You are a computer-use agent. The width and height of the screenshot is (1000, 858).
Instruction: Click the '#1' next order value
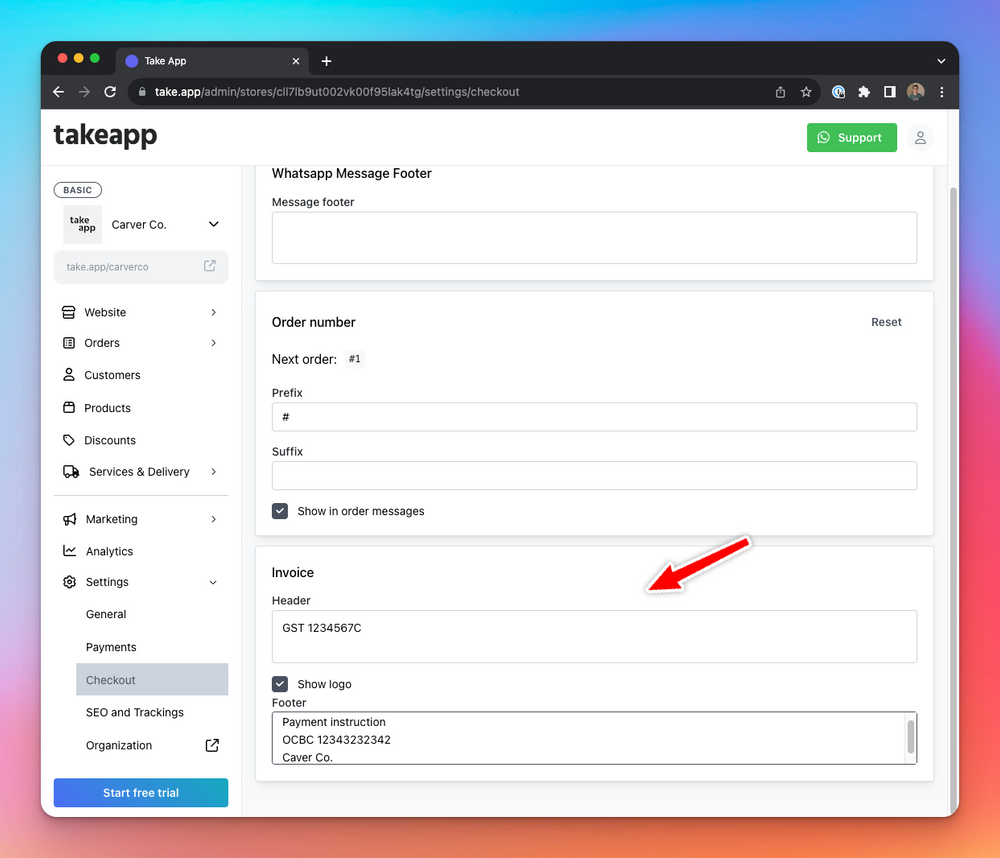coord(355,359)
